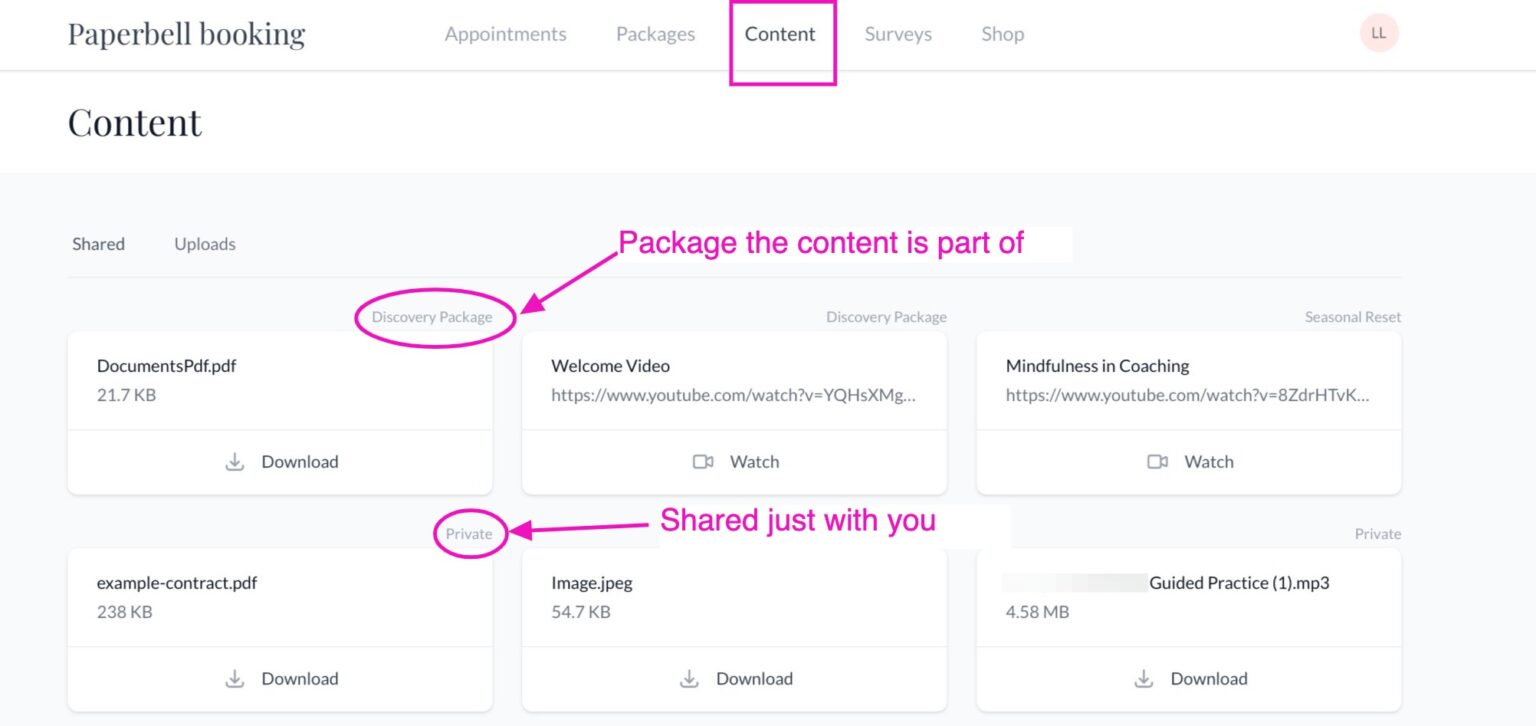
Task: Select the download icon on DocumentsPdf.pdf card
Action: (x=235, y=462)
